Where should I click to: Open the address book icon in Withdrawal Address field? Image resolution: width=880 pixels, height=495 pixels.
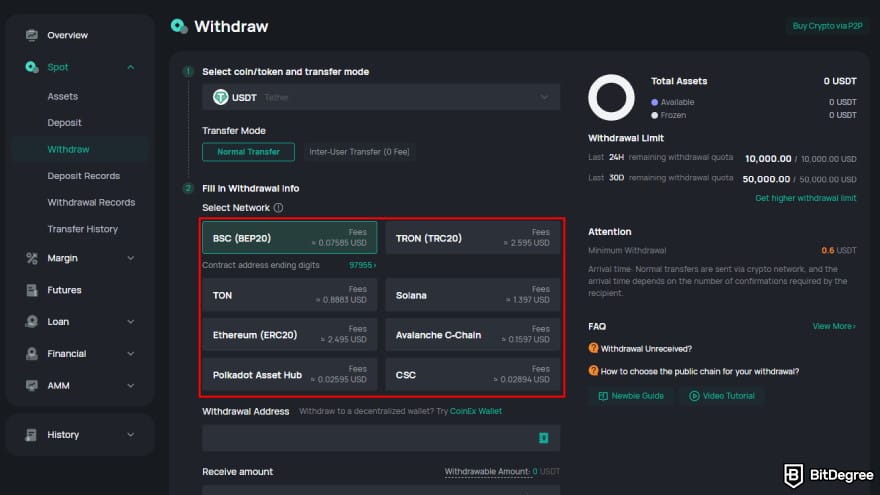point(543,438)
